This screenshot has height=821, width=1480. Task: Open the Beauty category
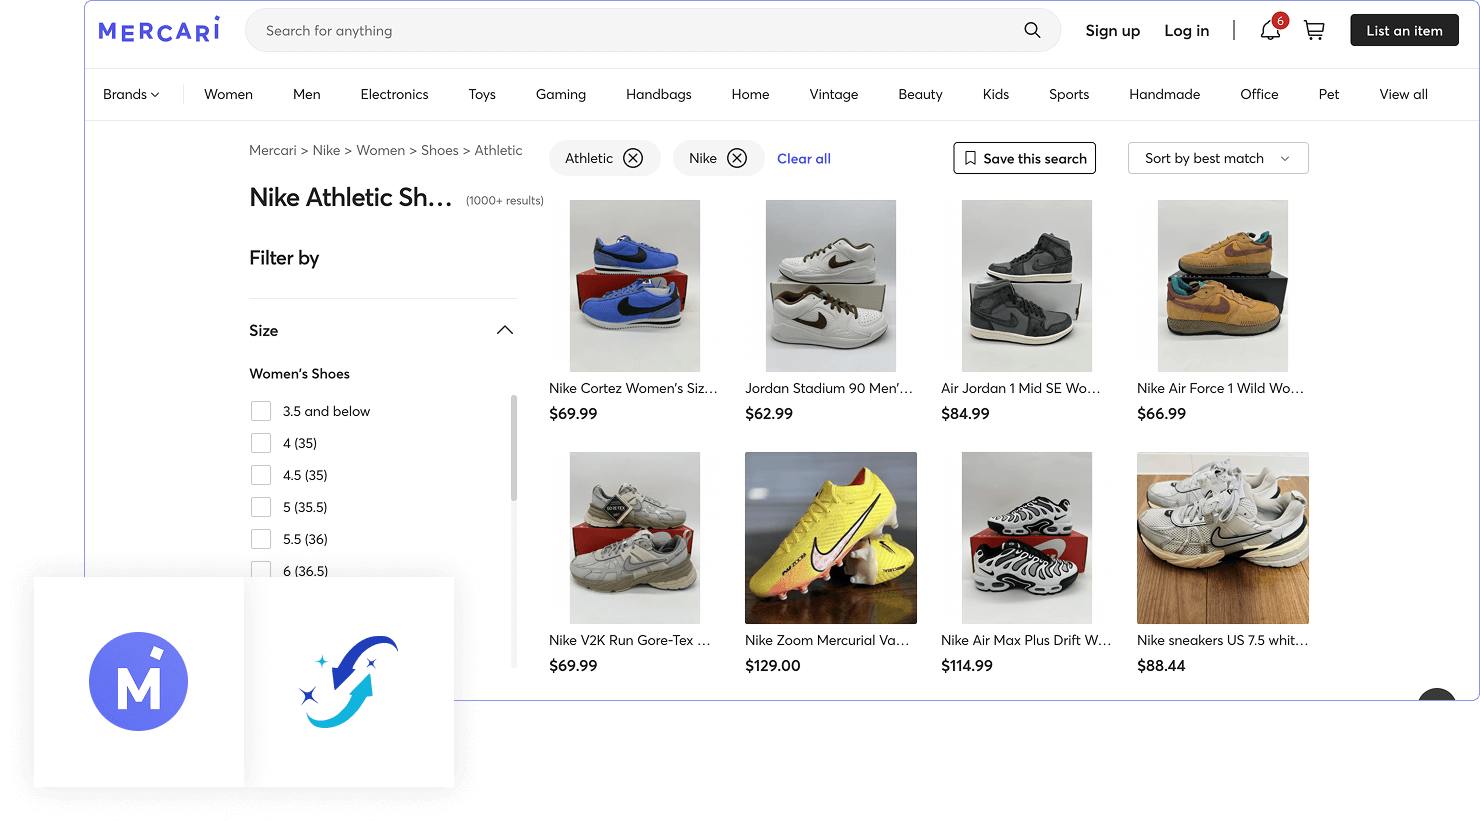click(x=920, y=94)
